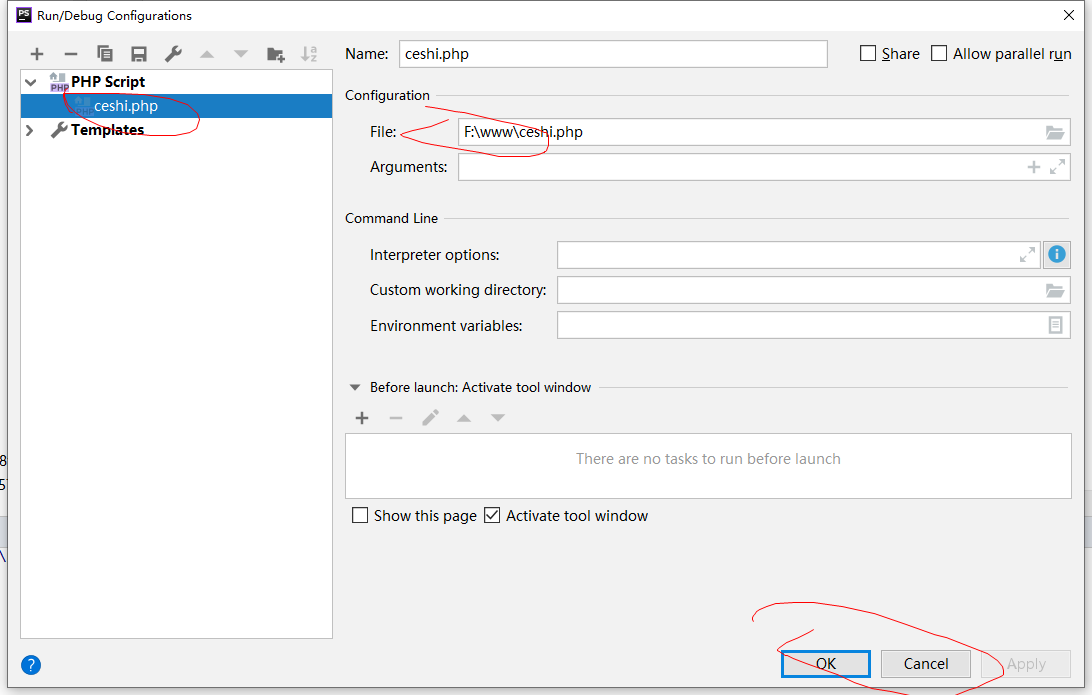Open edit templates wrench icon in toolbar

click(173, 54)
